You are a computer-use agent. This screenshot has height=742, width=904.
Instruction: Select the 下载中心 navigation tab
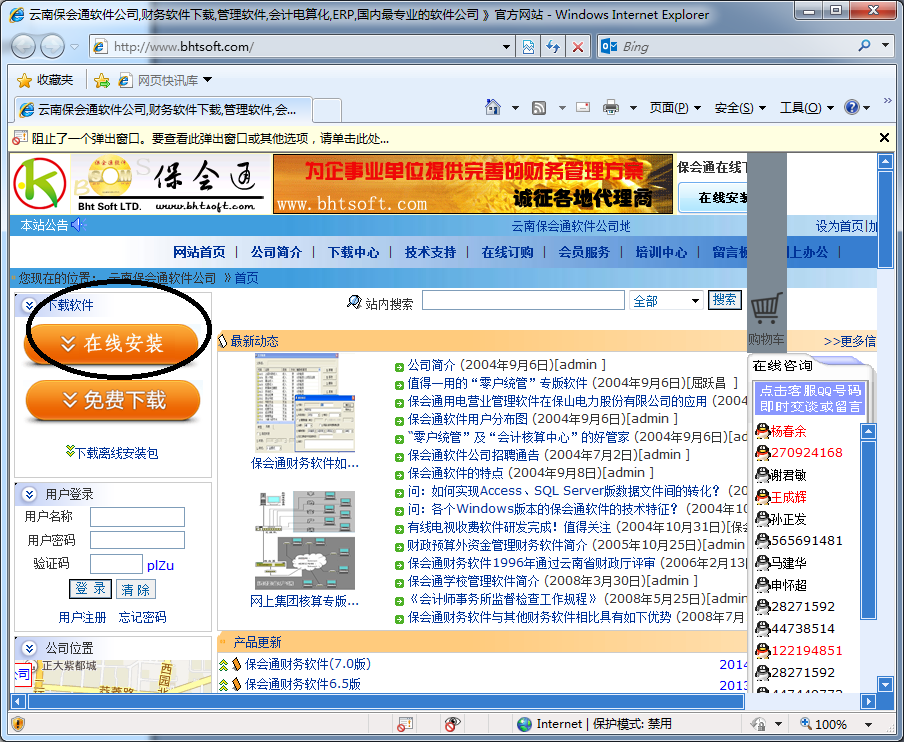click(353, 252)
